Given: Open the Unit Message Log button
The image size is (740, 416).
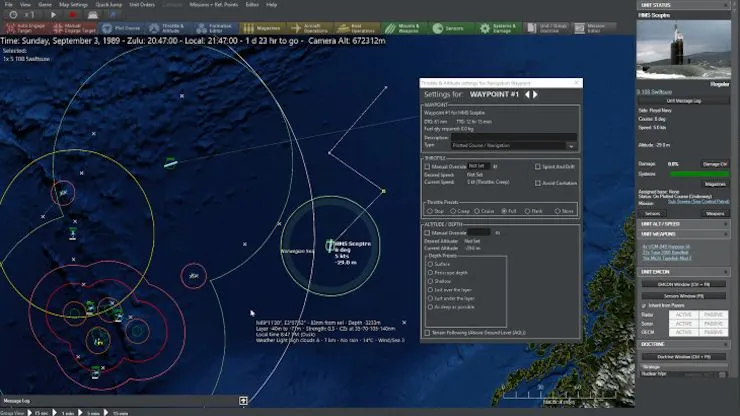Looking at the screenshot, I should pyautogui.click(x=683, y=101).
